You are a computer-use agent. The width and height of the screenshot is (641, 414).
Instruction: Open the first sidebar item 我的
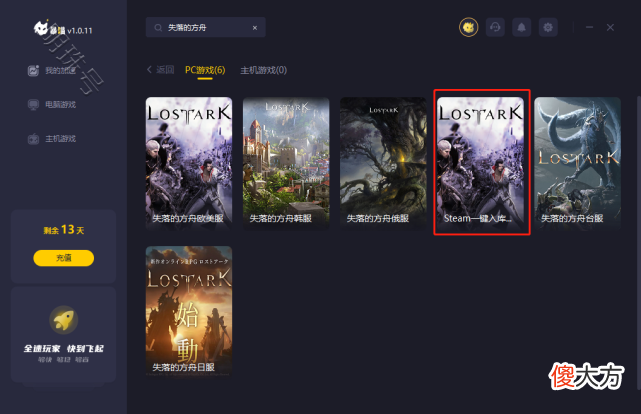click(52, 71)
